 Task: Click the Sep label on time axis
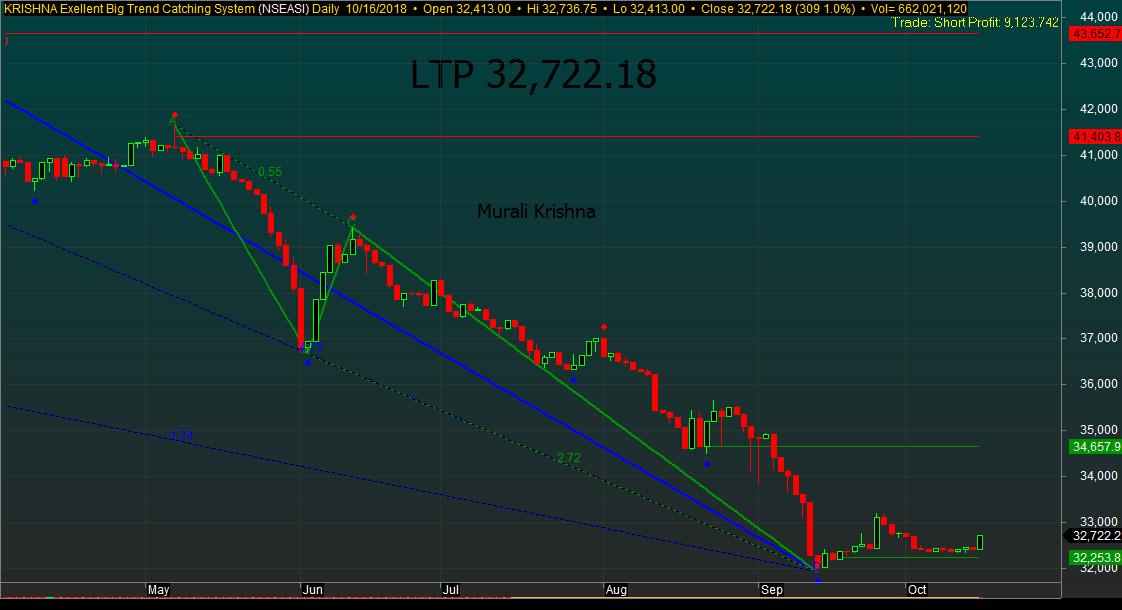click(771, 590)
